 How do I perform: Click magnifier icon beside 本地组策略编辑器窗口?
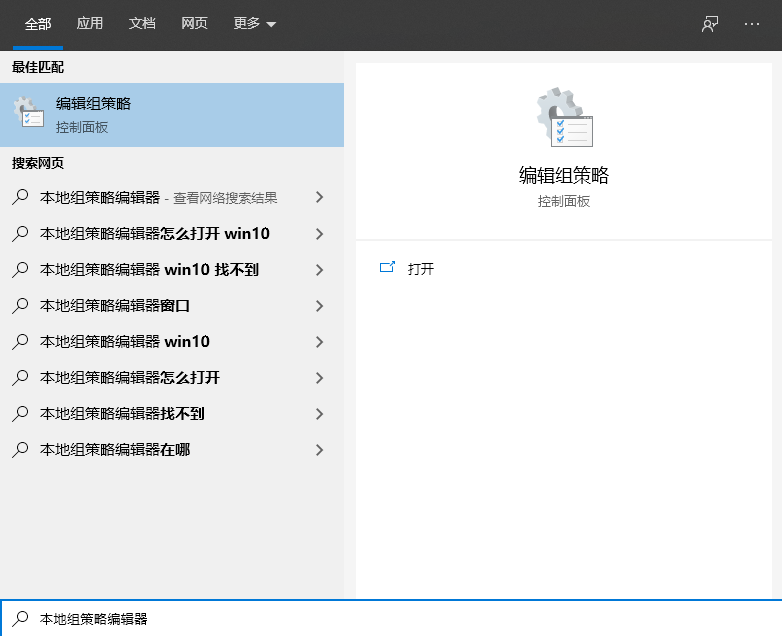pos(20,306)
